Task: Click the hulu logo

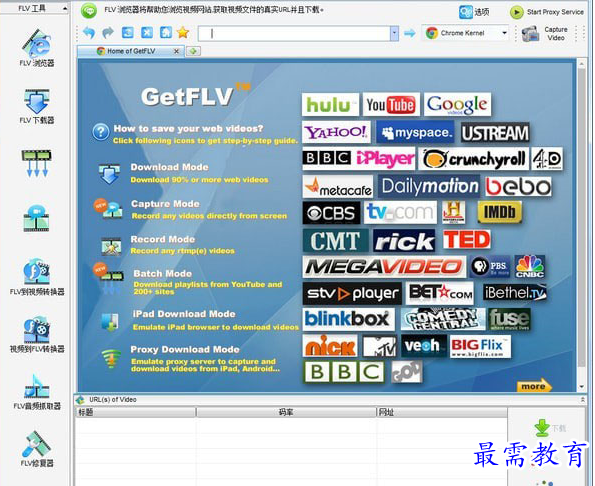Action: tap(330, 105)
